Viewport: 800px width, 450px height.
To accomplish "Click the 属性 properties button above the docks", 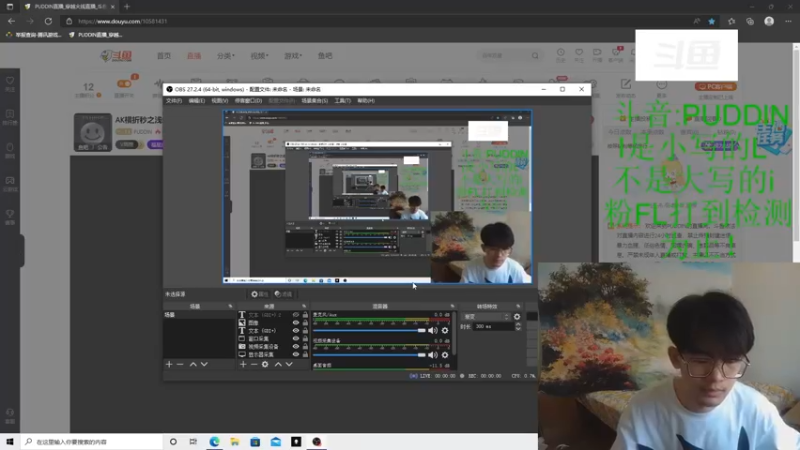I will 259,294.
